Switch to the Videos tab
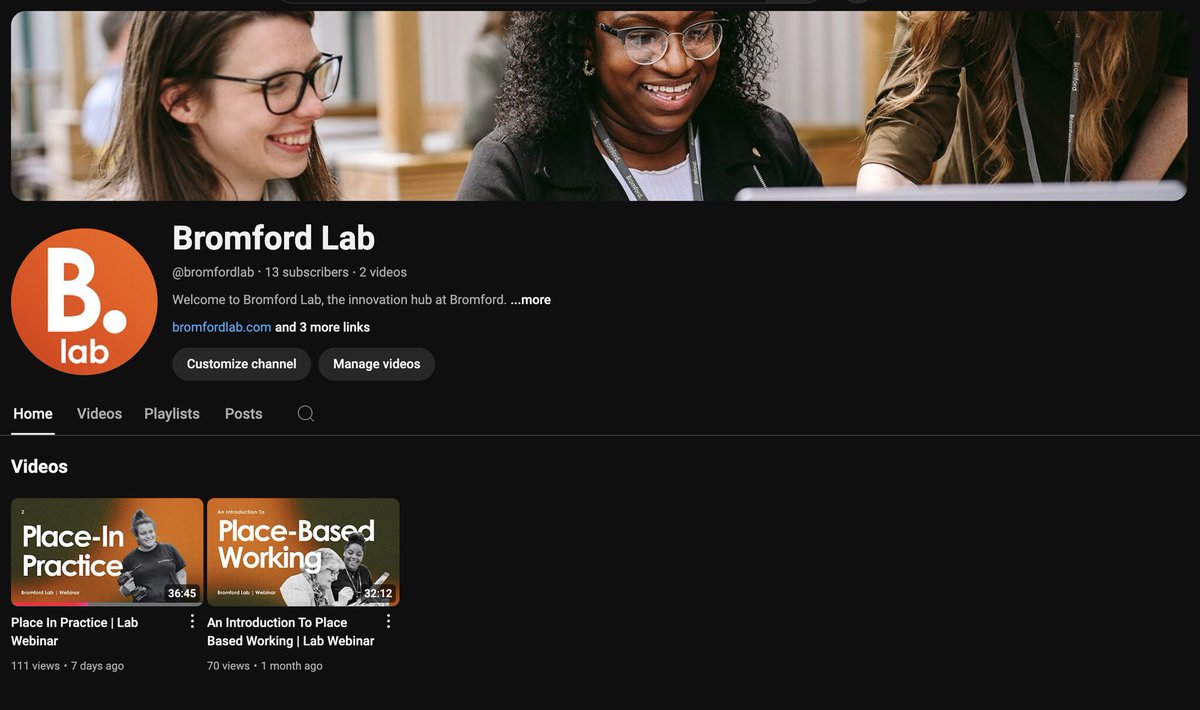The image size is (1200, 710). point(99,414)
